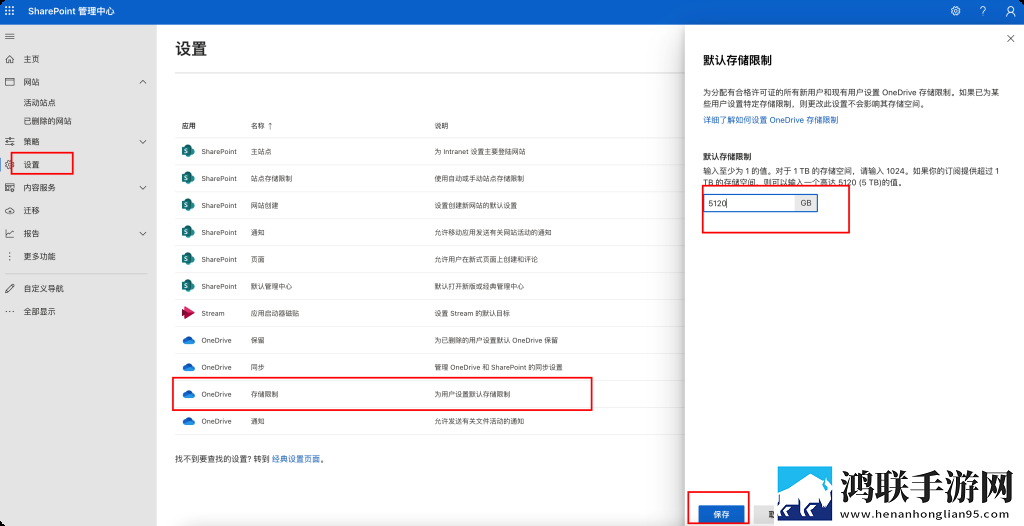Click the 自定义导航 pencil icon
This screenshot has height=526, width=1024.
(x=10, y=288)
